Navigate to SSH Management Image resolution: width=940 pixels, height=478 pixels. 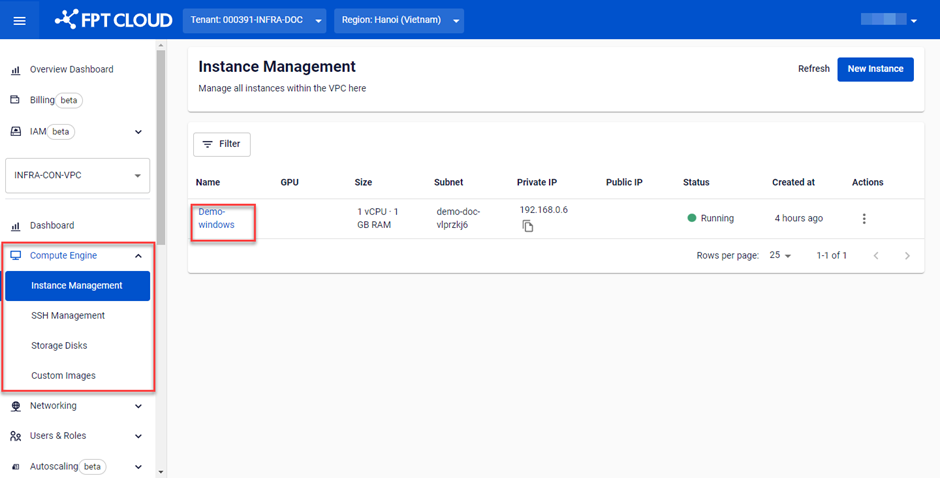click(x=68, y=316)
